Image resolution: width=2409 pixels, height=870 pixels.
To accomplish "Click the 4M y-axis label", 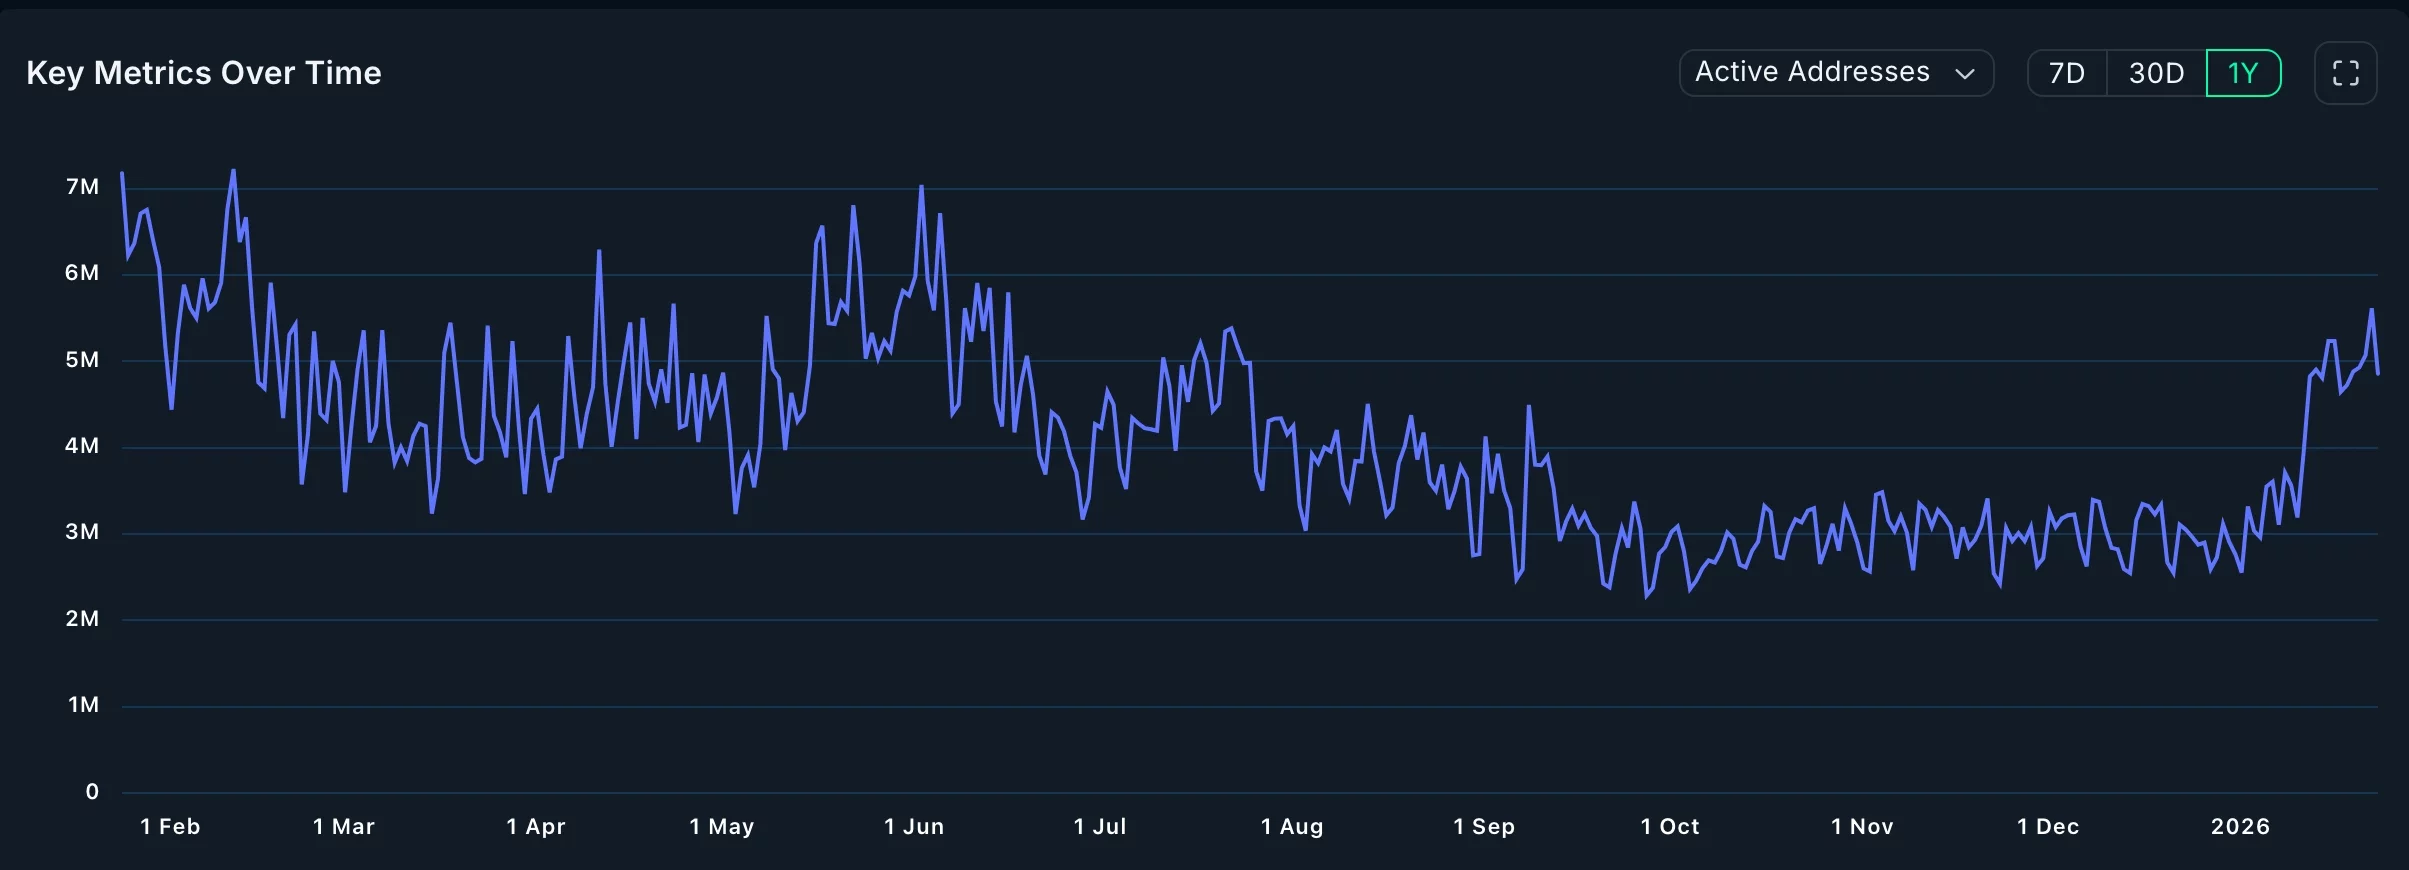I will [x=82, y=446].
